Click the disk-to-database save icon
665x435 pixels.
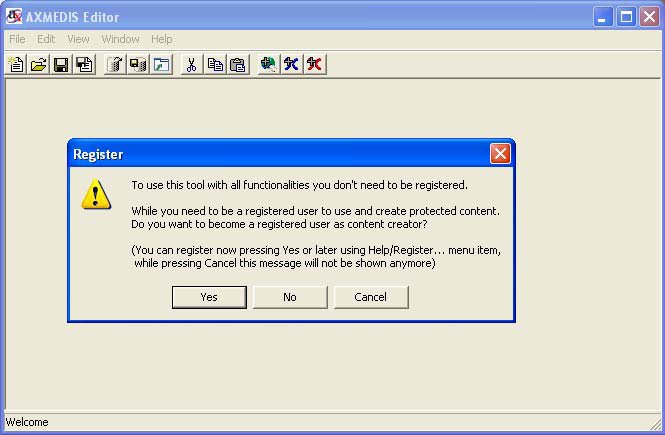pyautogui.click(x=138, y=65)
